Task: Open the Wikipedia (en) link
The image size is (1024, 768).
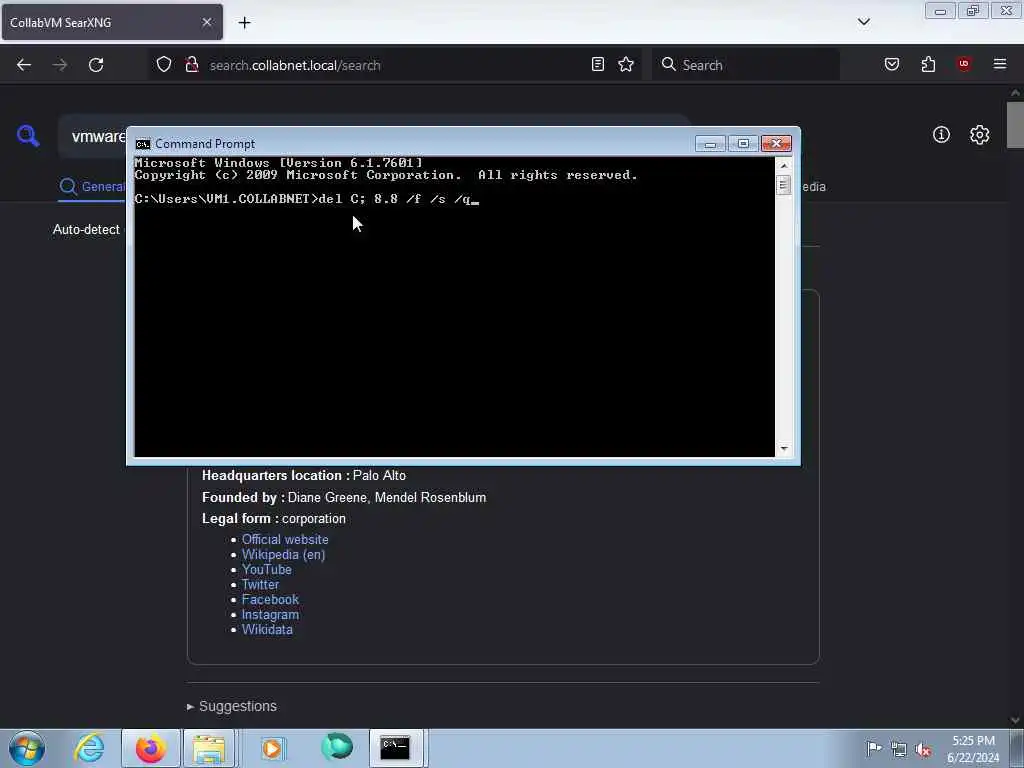Action: [x=283, y=554]
